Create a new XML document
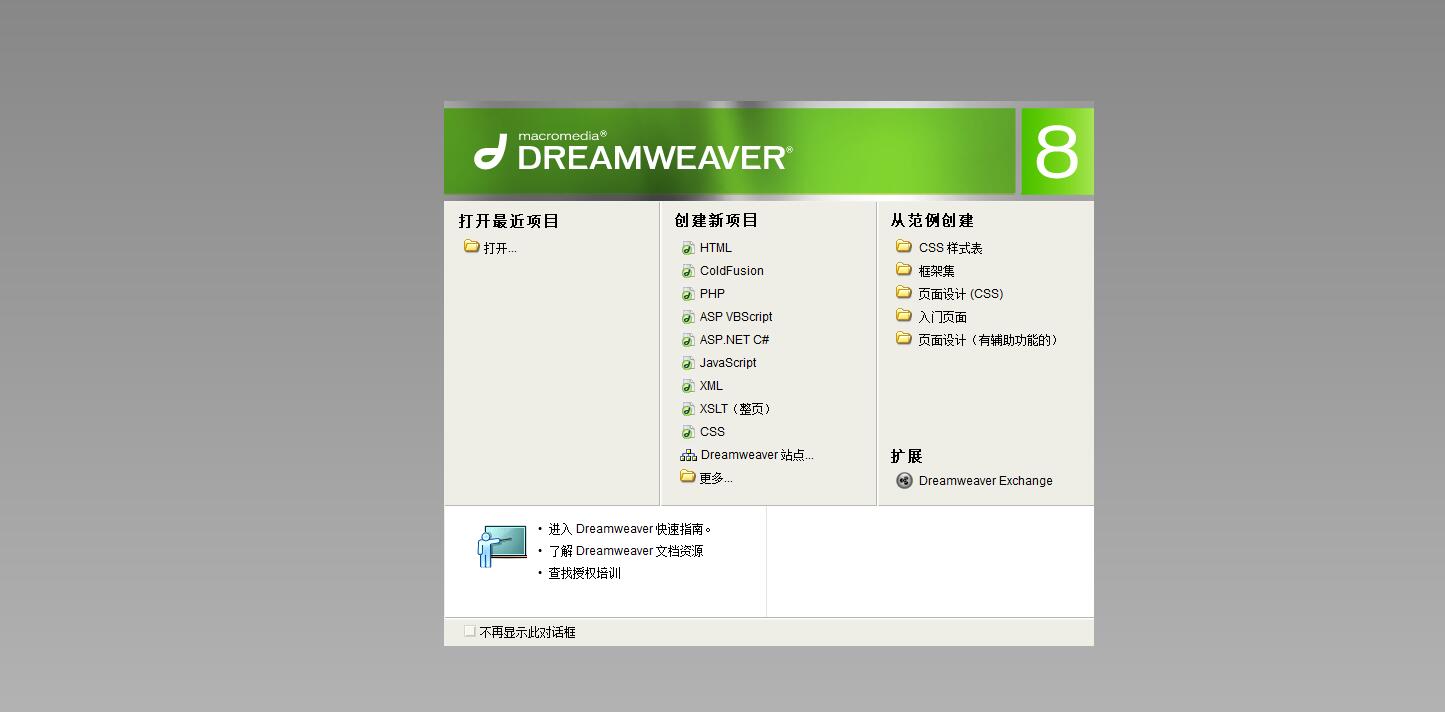 click(711, 386)
